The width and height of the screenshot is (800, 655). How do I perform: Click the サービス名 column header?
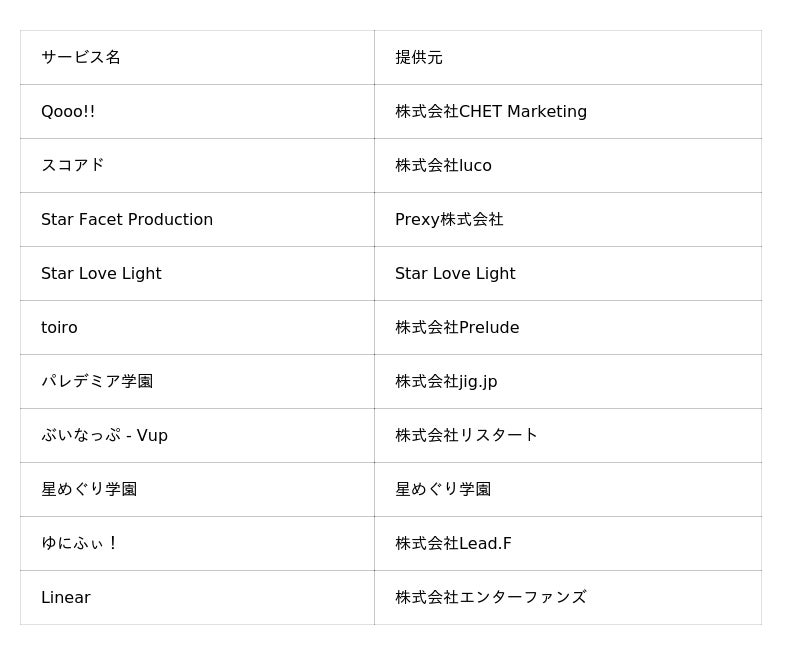(x=81, y=57)
